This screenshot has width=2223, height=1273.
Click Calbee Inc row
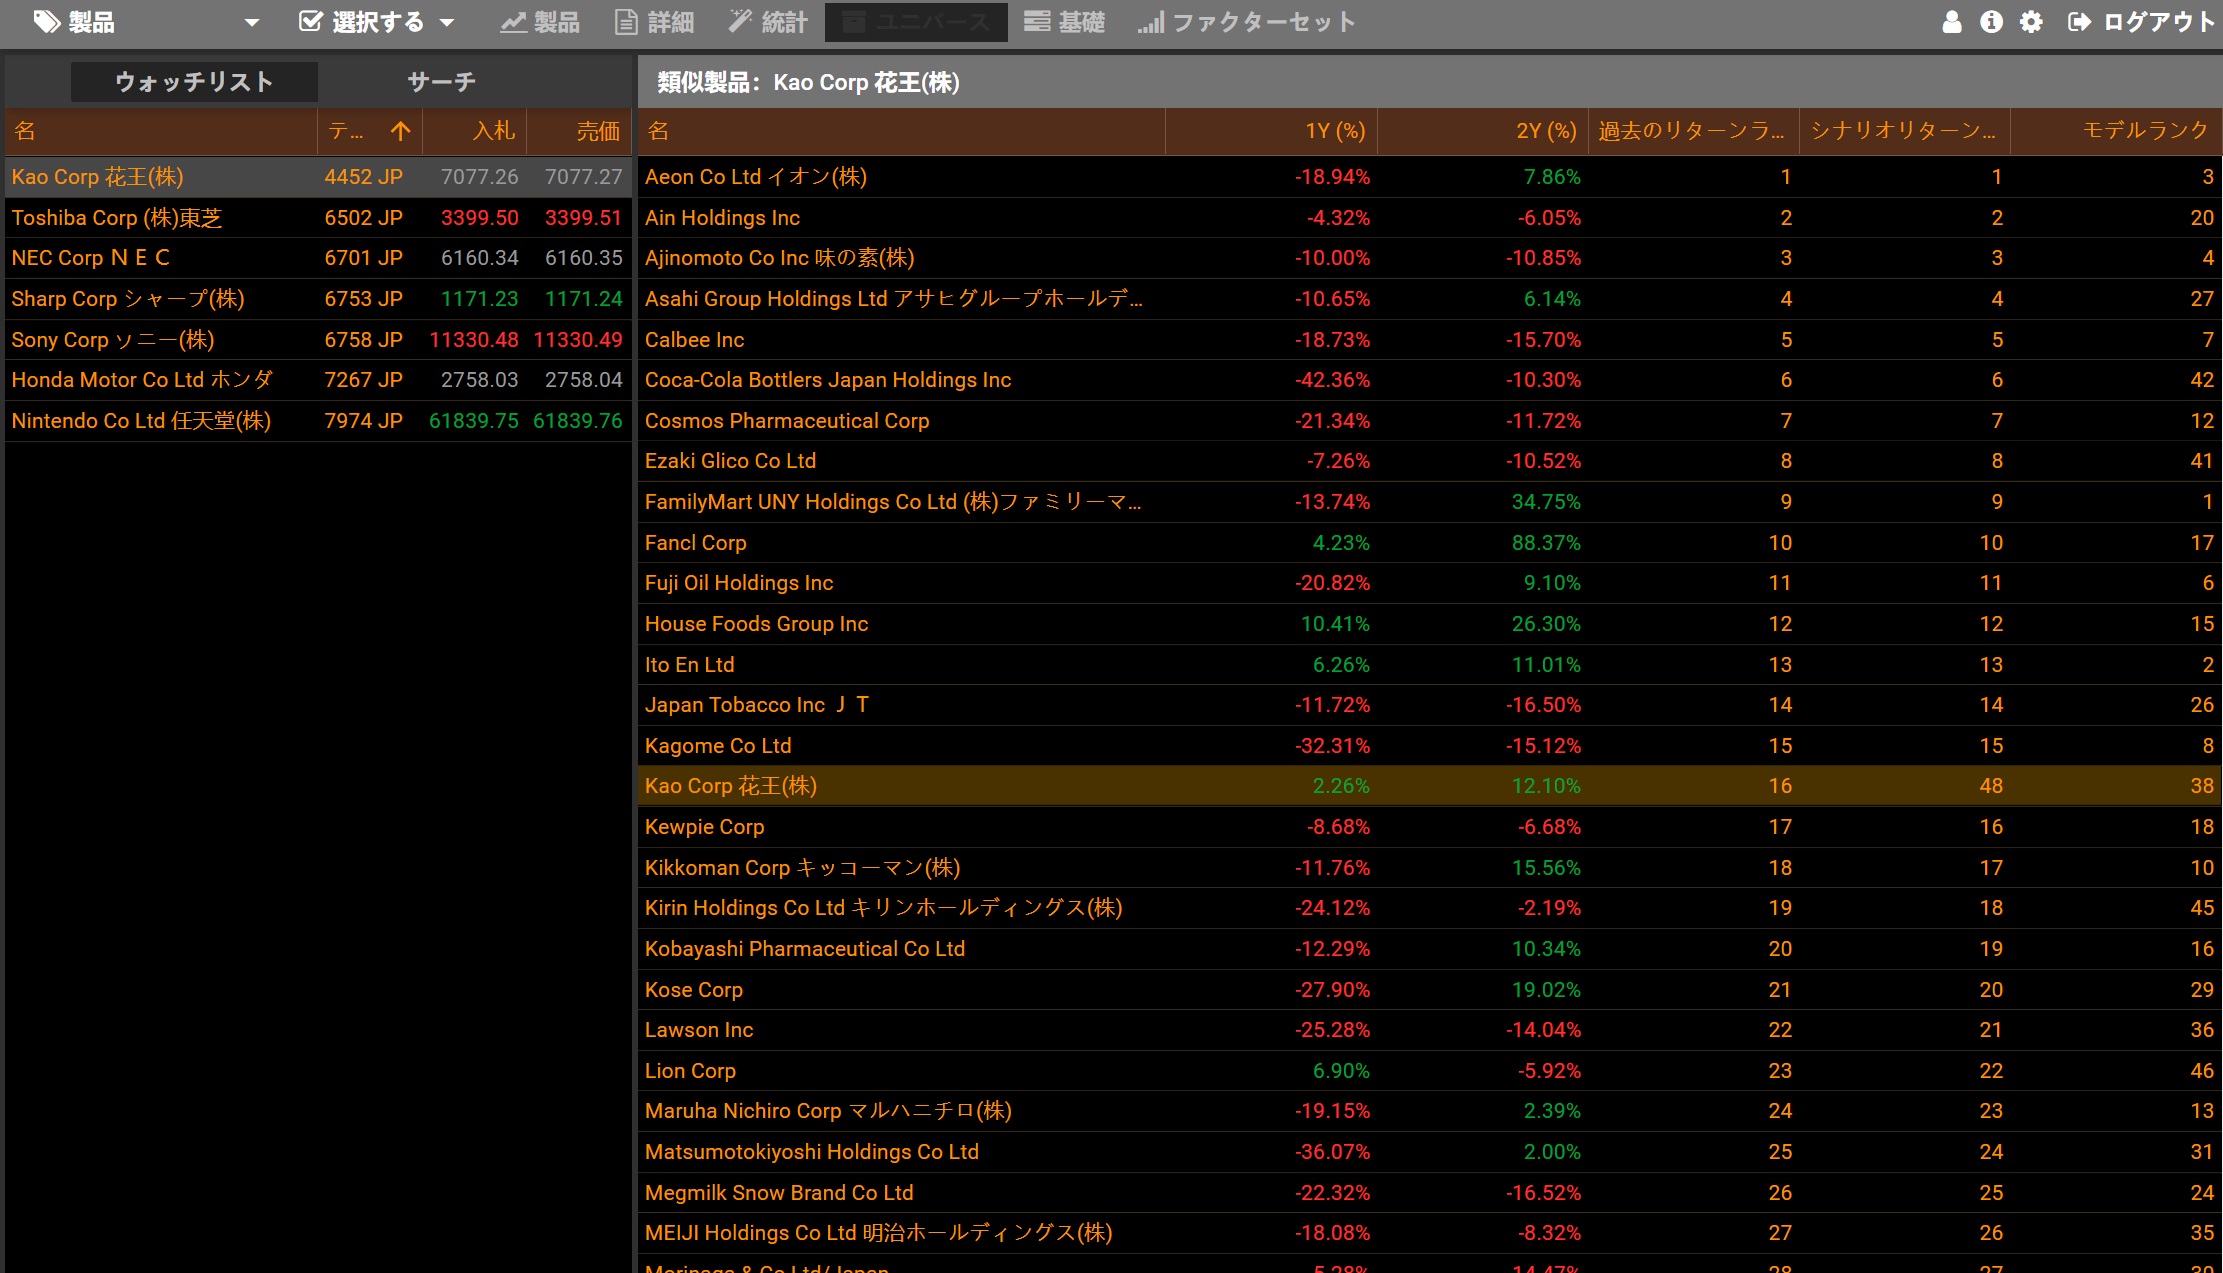point(1429,340)
